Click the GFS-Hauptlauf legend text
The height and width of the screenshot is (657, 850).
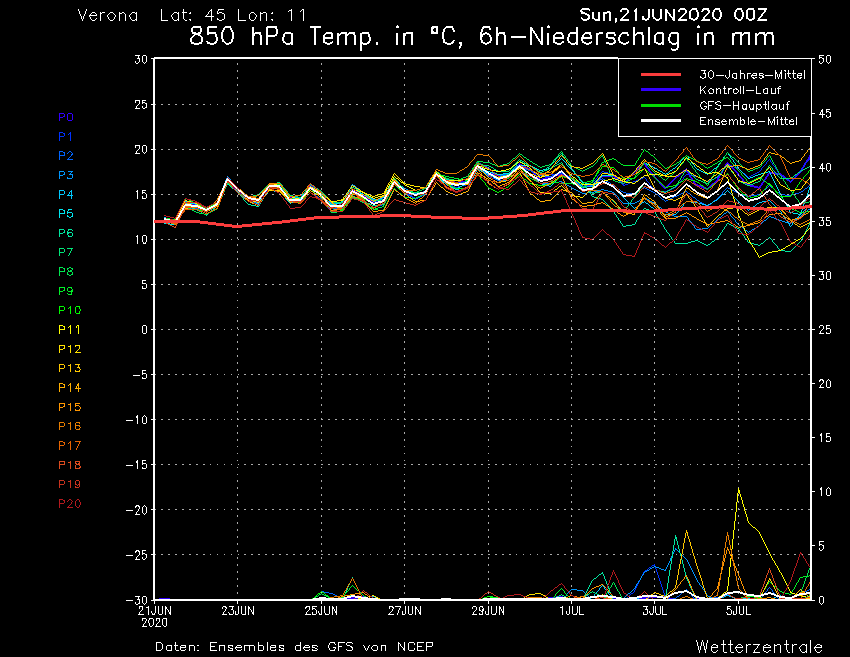pos(744,106)
